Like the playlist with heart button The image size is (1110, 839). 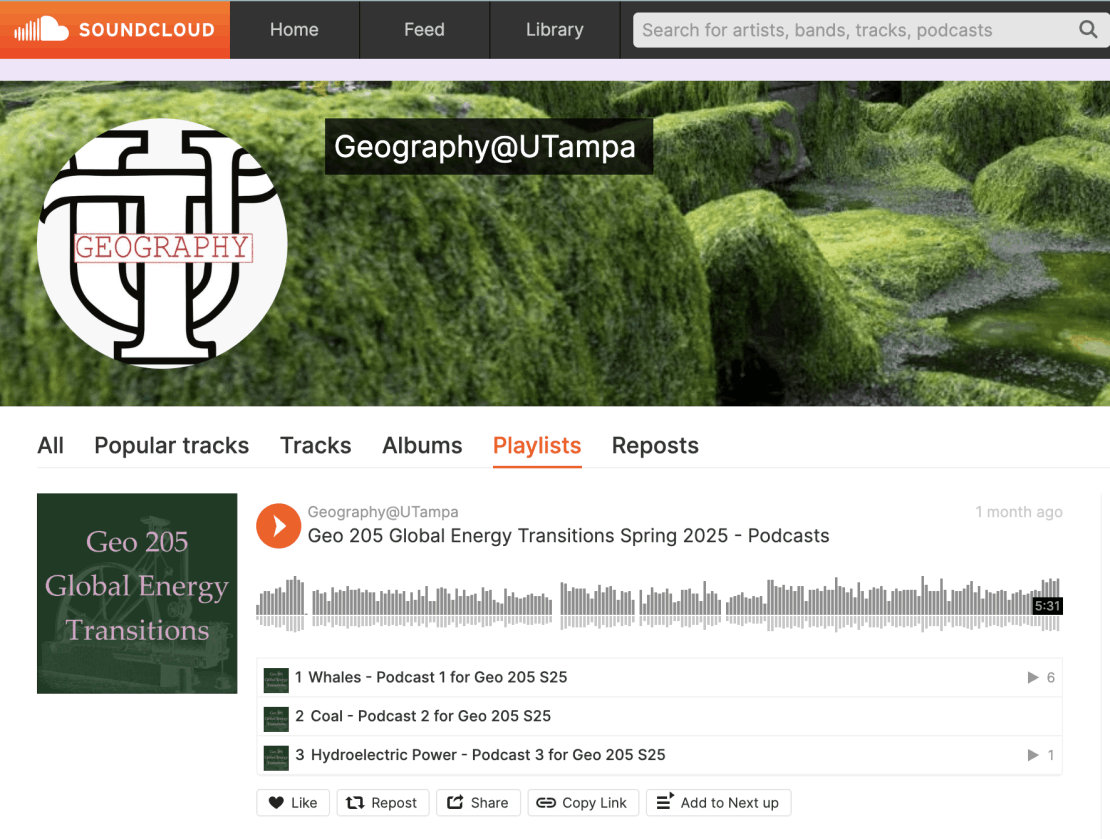click(x=292, y=803)
